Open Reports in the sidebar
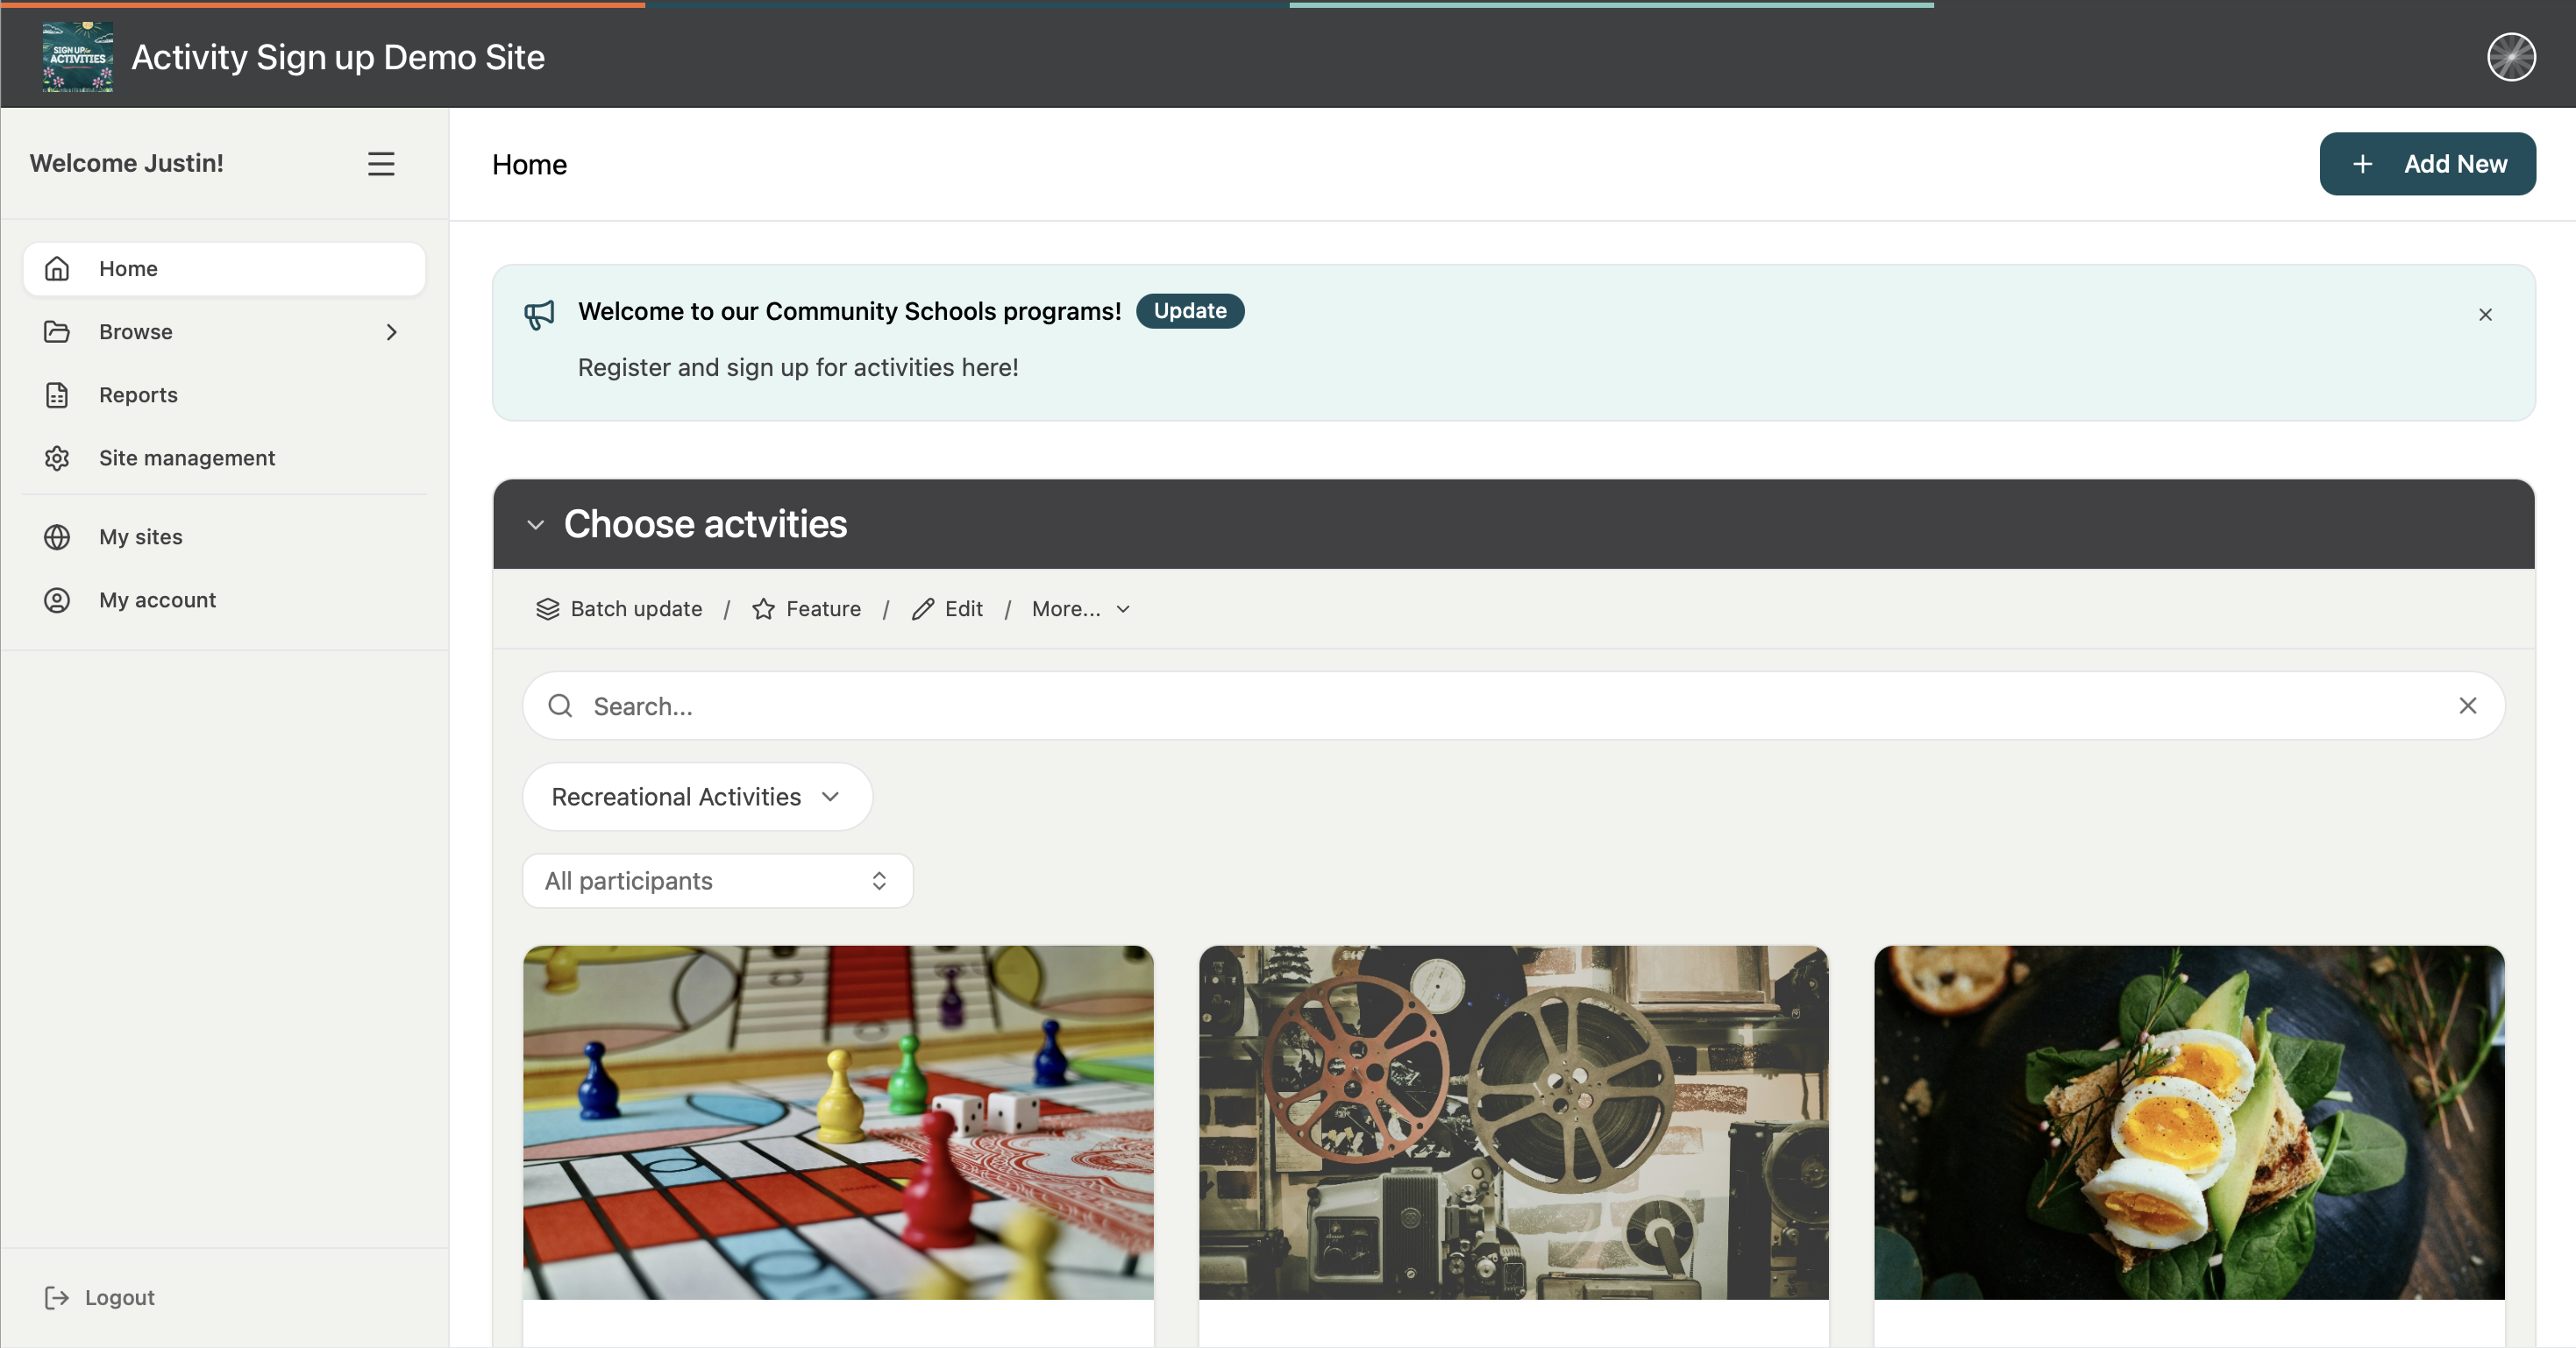The width and height of the screenshot is (2576, 1348). tap(224, 394)
